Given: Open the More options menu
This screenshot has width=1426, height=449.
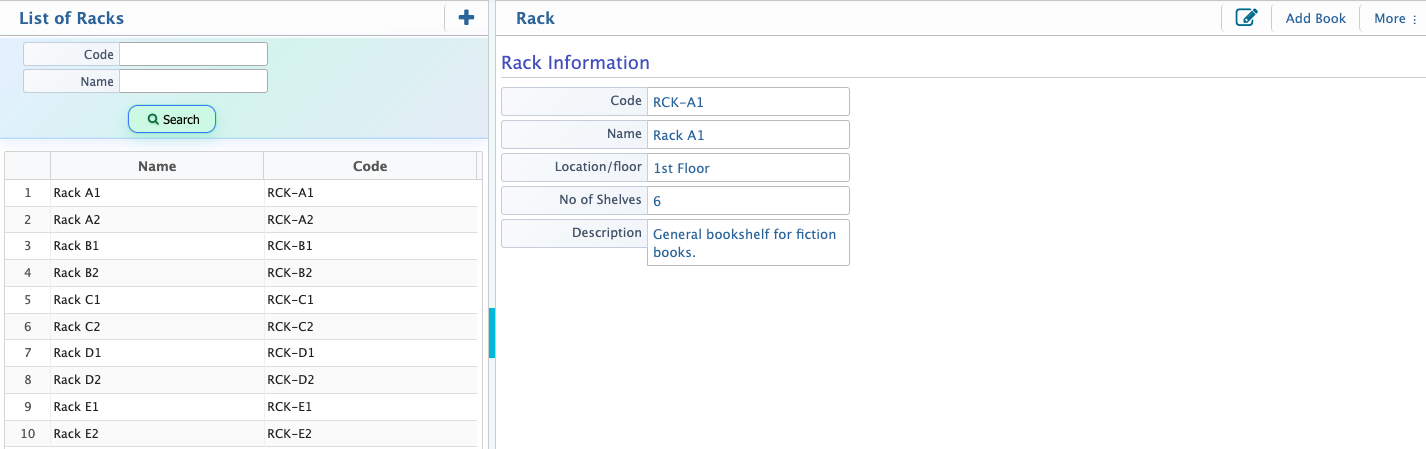Looking at the screenshot, I should pyautogui.click(x=1395, y=18).
